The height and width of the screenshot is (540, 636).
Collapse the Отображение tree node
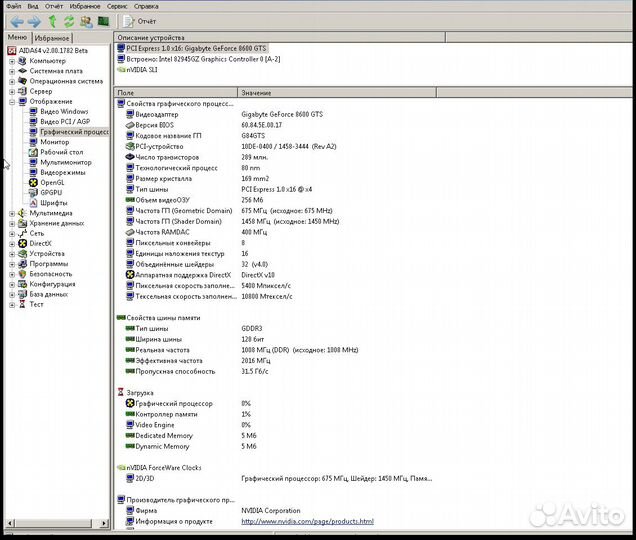(x=12, y=101)
